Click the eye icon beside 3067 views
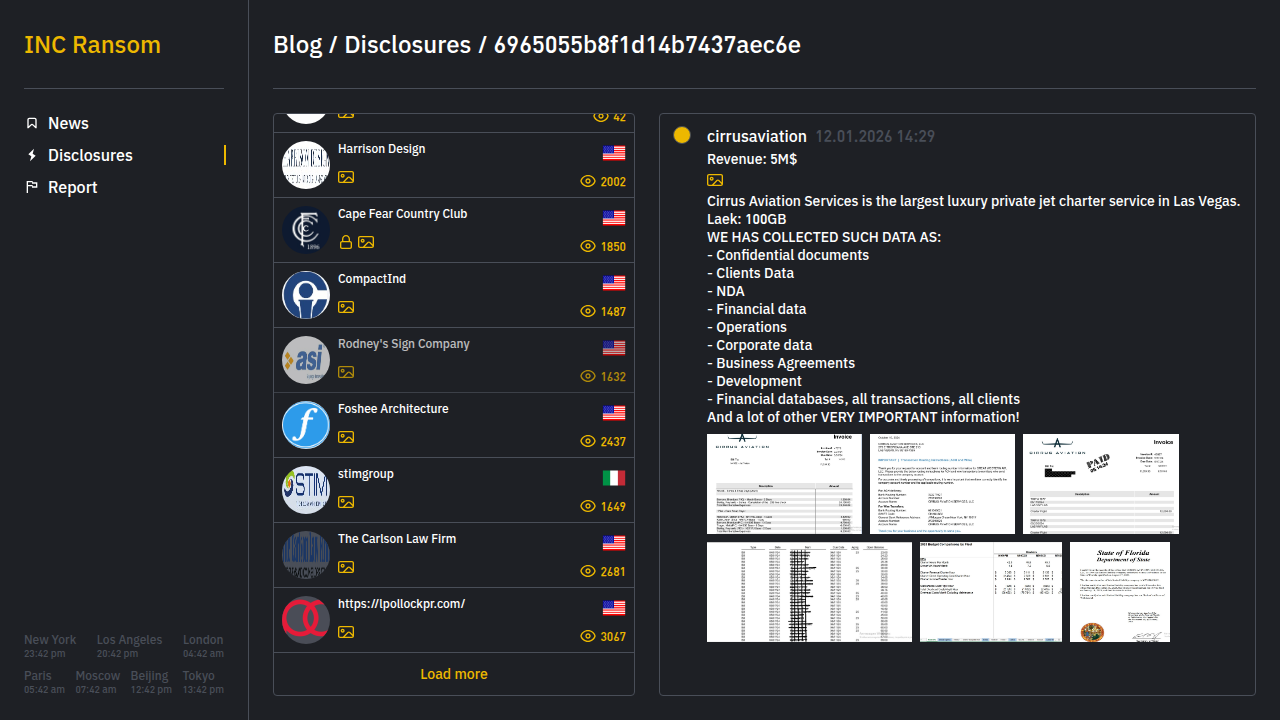The image size is (1280, 720). coord(588,636)
